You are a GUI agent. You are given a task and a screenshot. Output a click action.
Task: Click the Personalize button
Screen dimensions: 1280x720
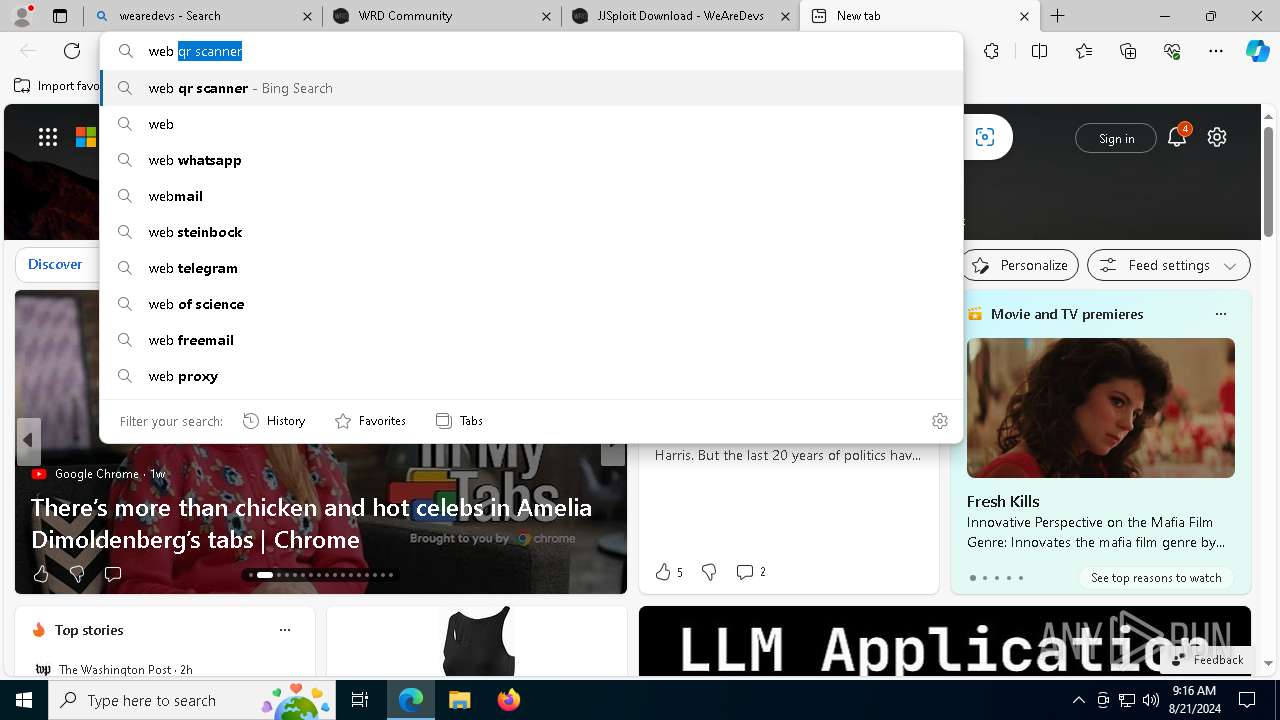pyautogui.click(x=1021, y=265)
